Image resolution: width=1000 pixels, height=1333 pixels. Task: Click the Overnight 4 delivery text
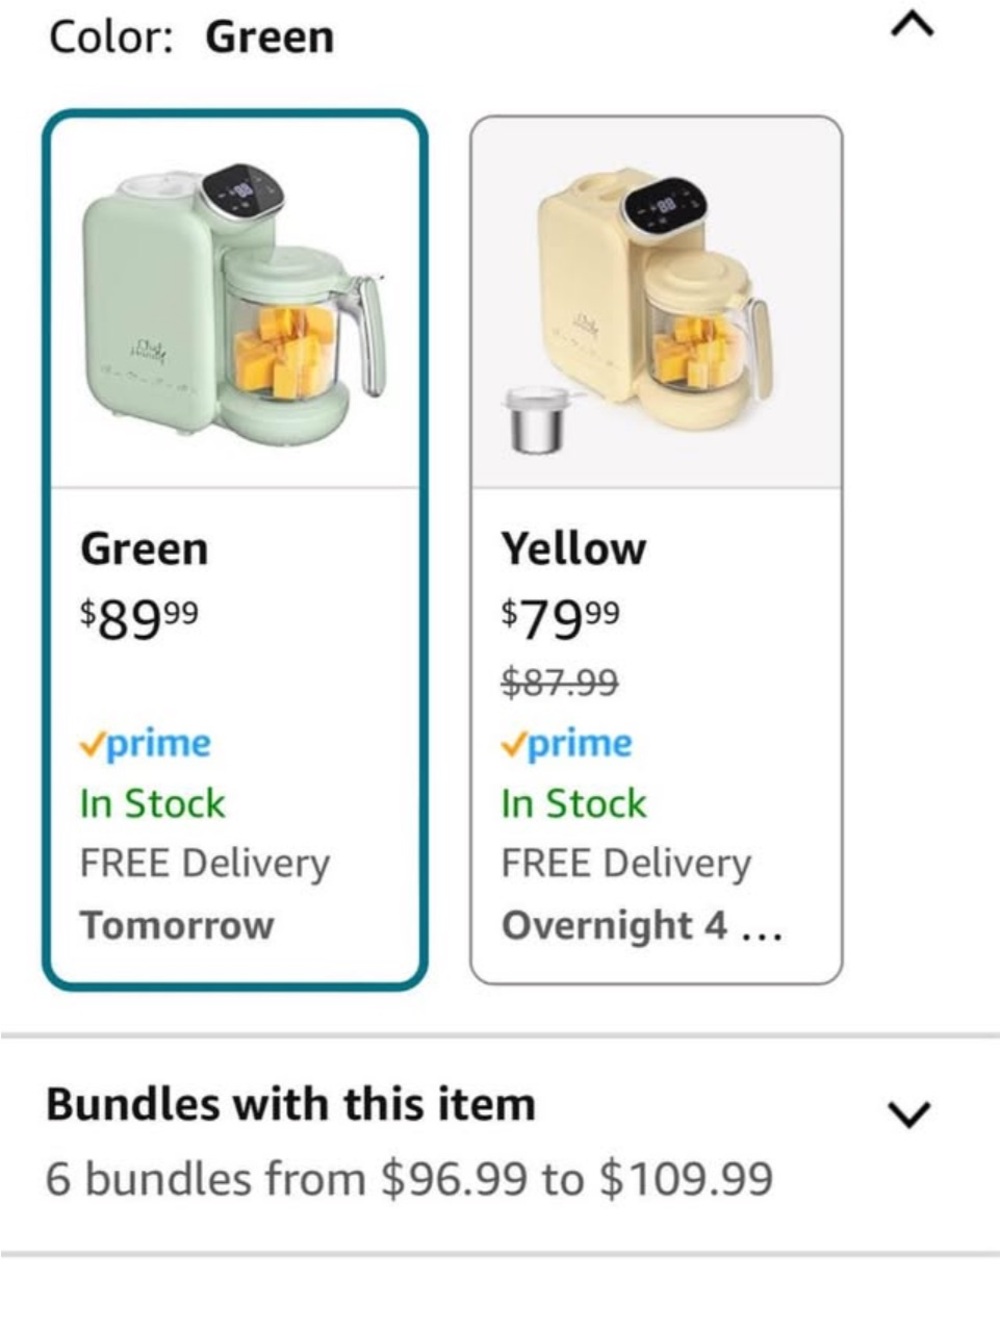[x=641, y=926]
